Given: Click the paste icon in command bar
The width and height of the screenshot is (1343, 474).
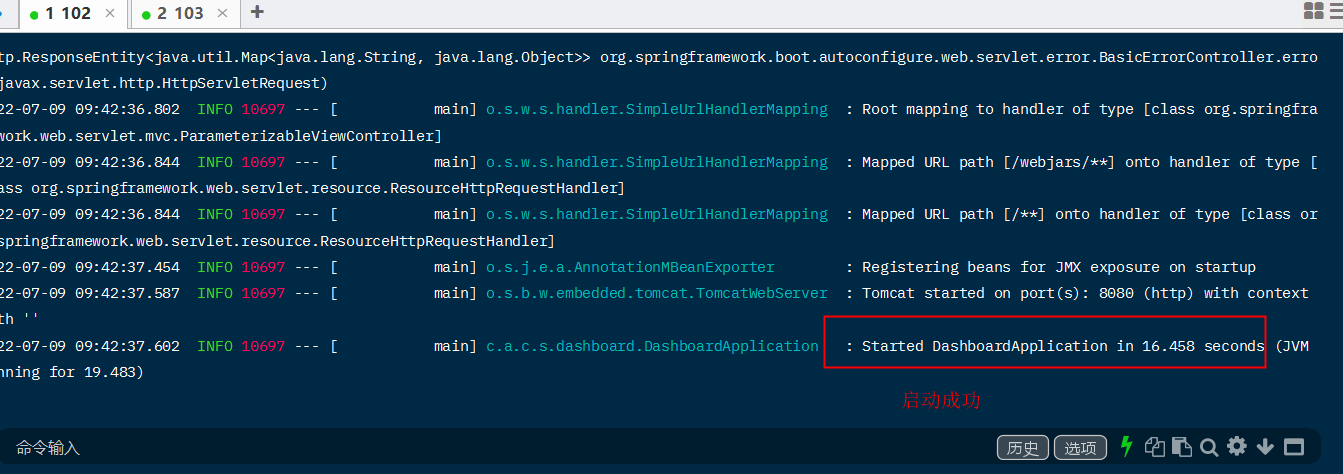Looking at the screenshot, I should pos(1181,447).
